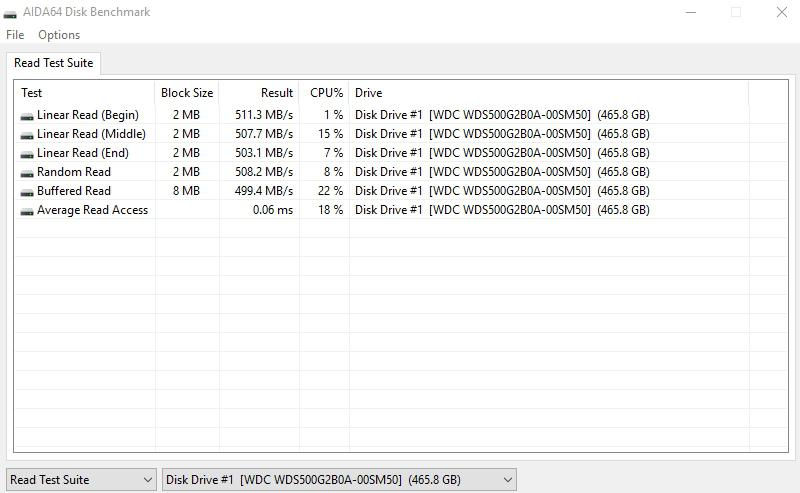Select the Linear Read (Middle) row label
Image resolution: width=800 pixels, height=493 pixels.
[91, 134]
